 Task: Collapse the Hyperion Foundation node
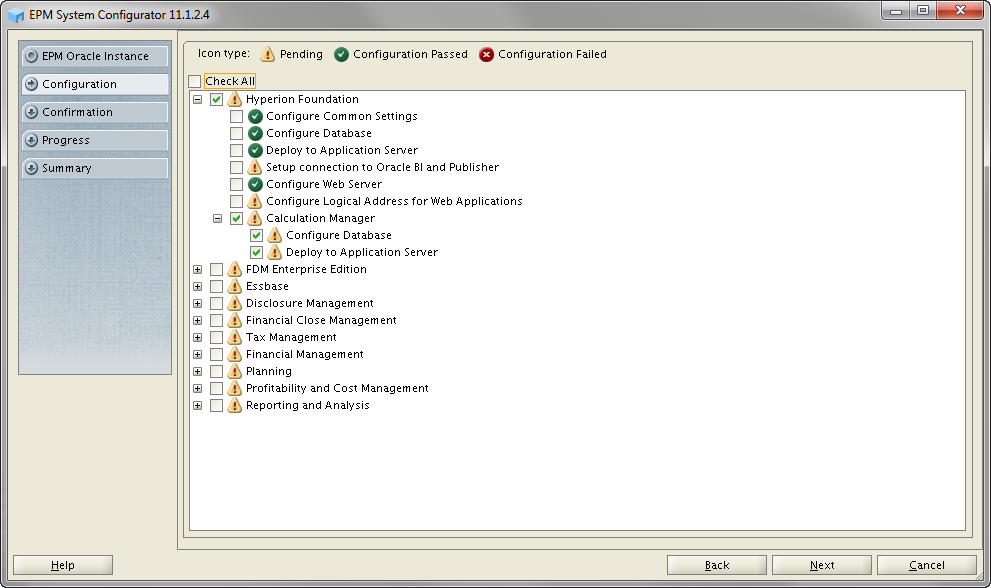pyautogui.click(x=197, y=99)
